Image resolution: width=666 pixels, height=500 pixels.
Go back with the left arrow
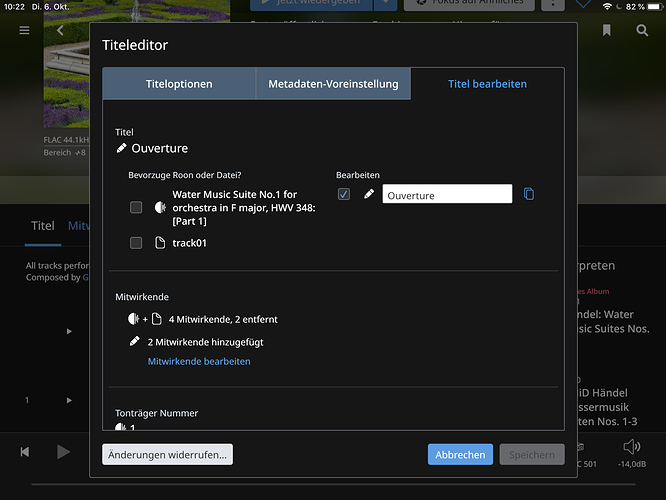[x=60, y=30]
